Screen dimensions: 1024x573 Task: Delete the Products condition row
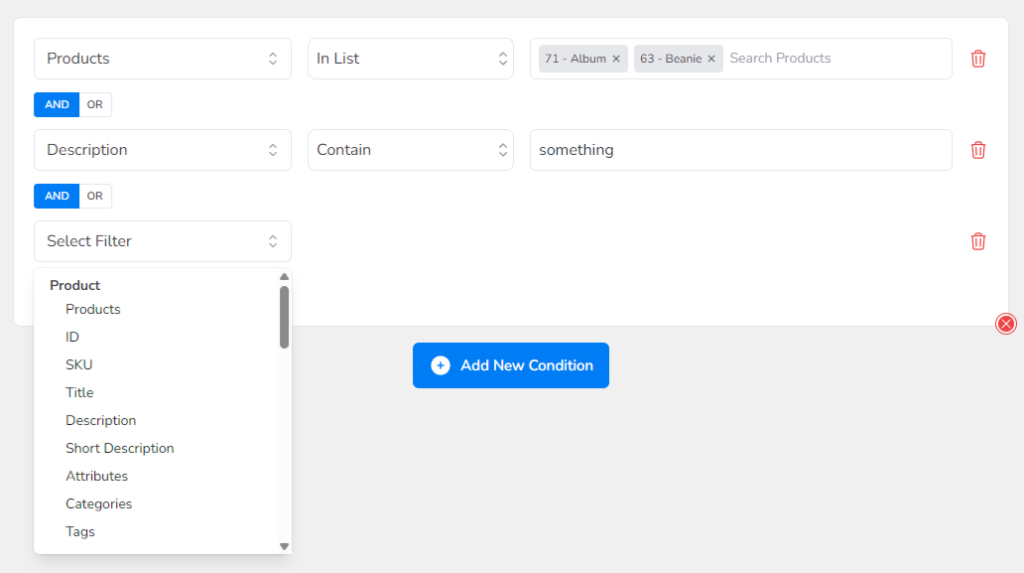point(978,59)
